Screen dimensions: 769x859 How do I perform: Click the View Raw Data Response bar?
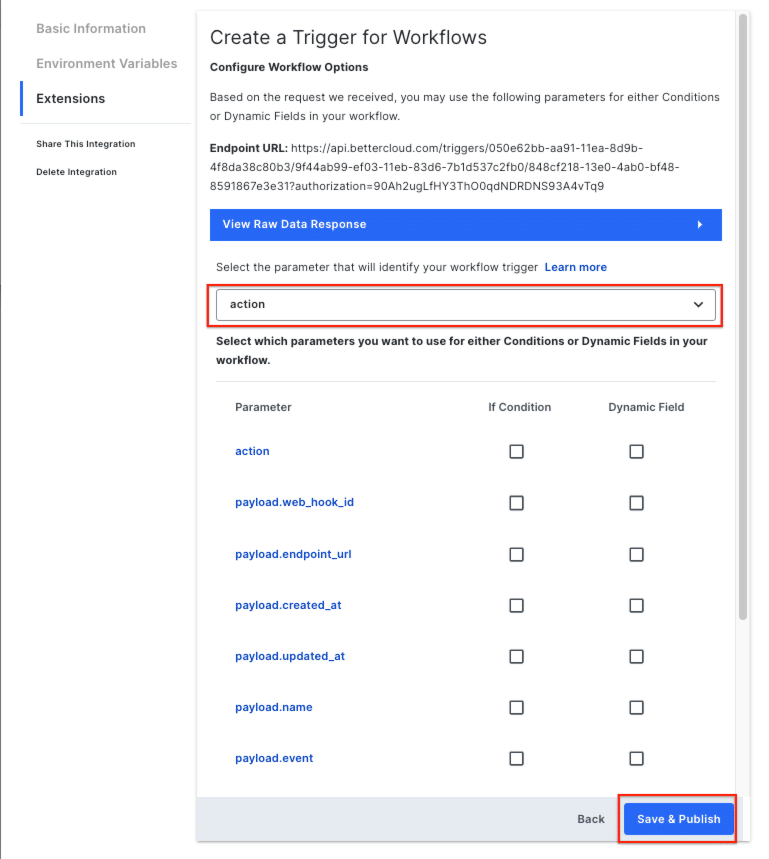[x=466, y=225]
